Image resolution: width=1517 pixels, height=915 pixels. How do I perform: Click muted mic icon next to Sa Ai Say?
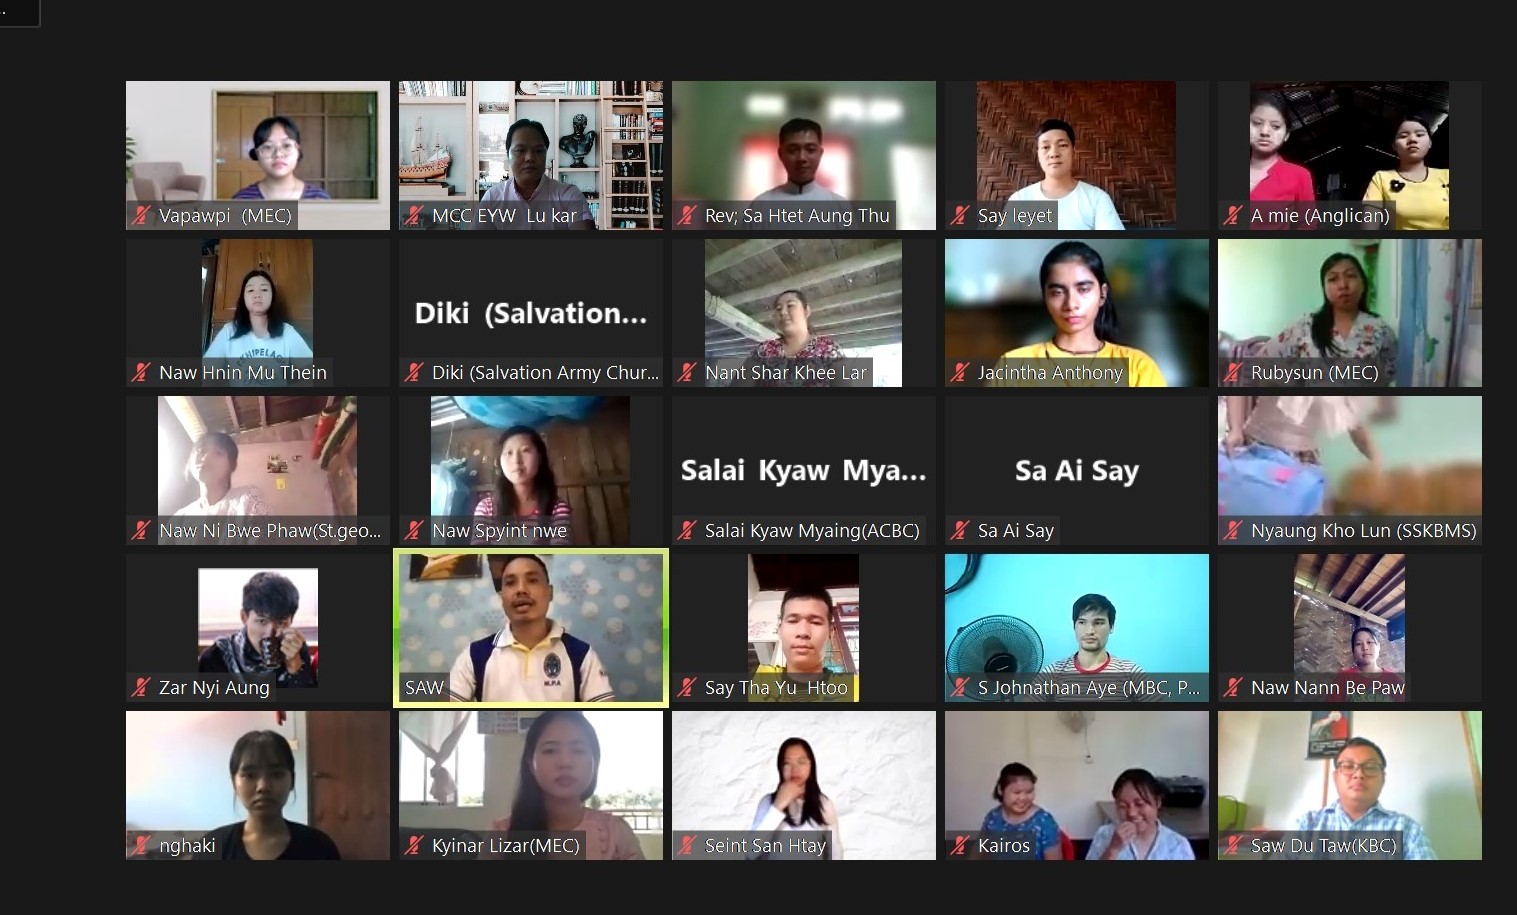pos(960,530)
